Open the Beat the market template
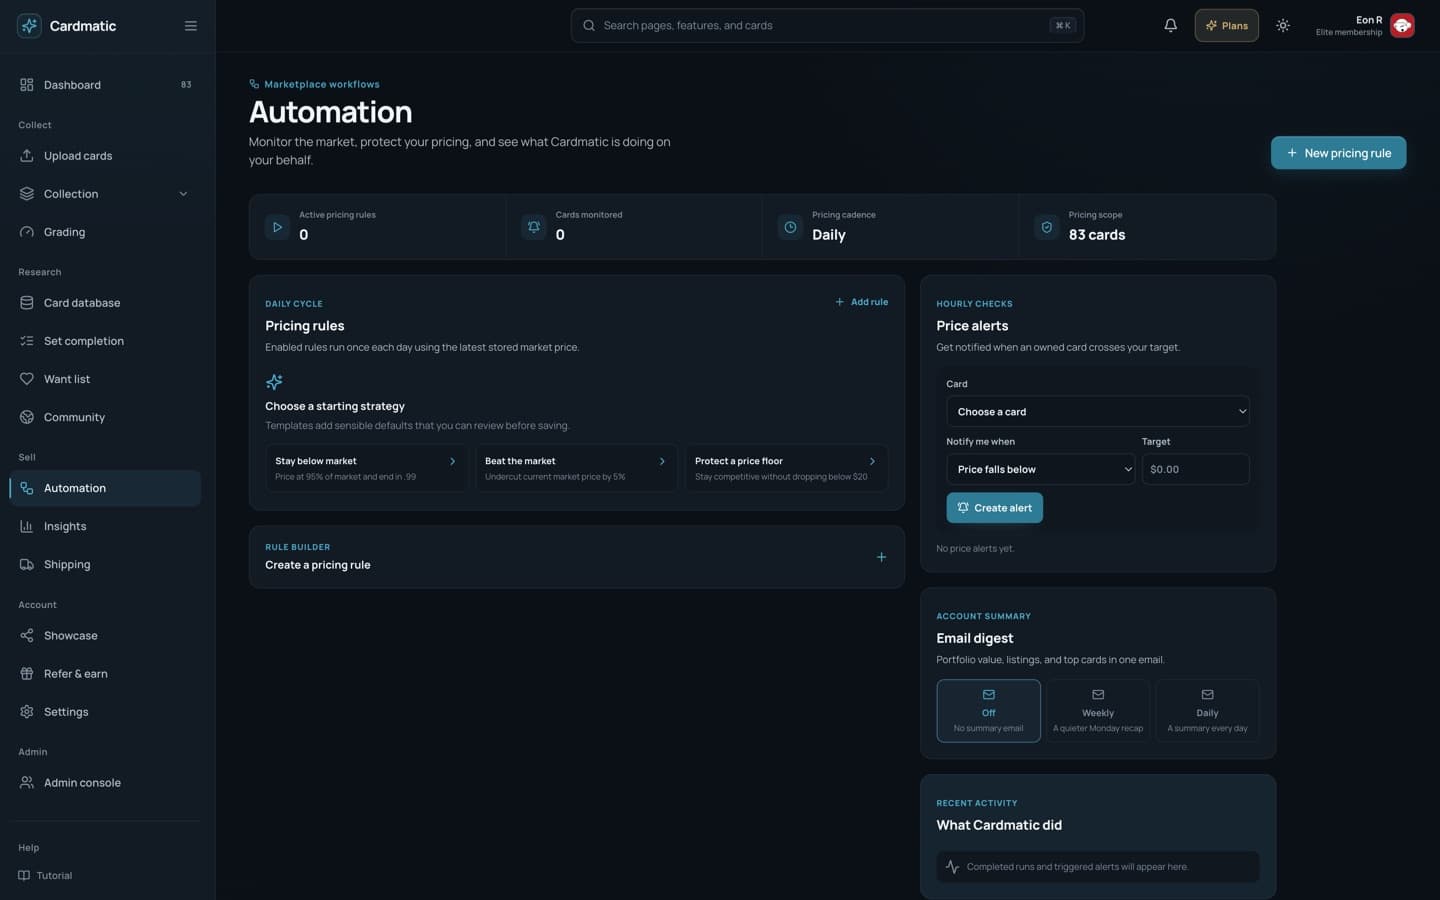 (576, 468)
